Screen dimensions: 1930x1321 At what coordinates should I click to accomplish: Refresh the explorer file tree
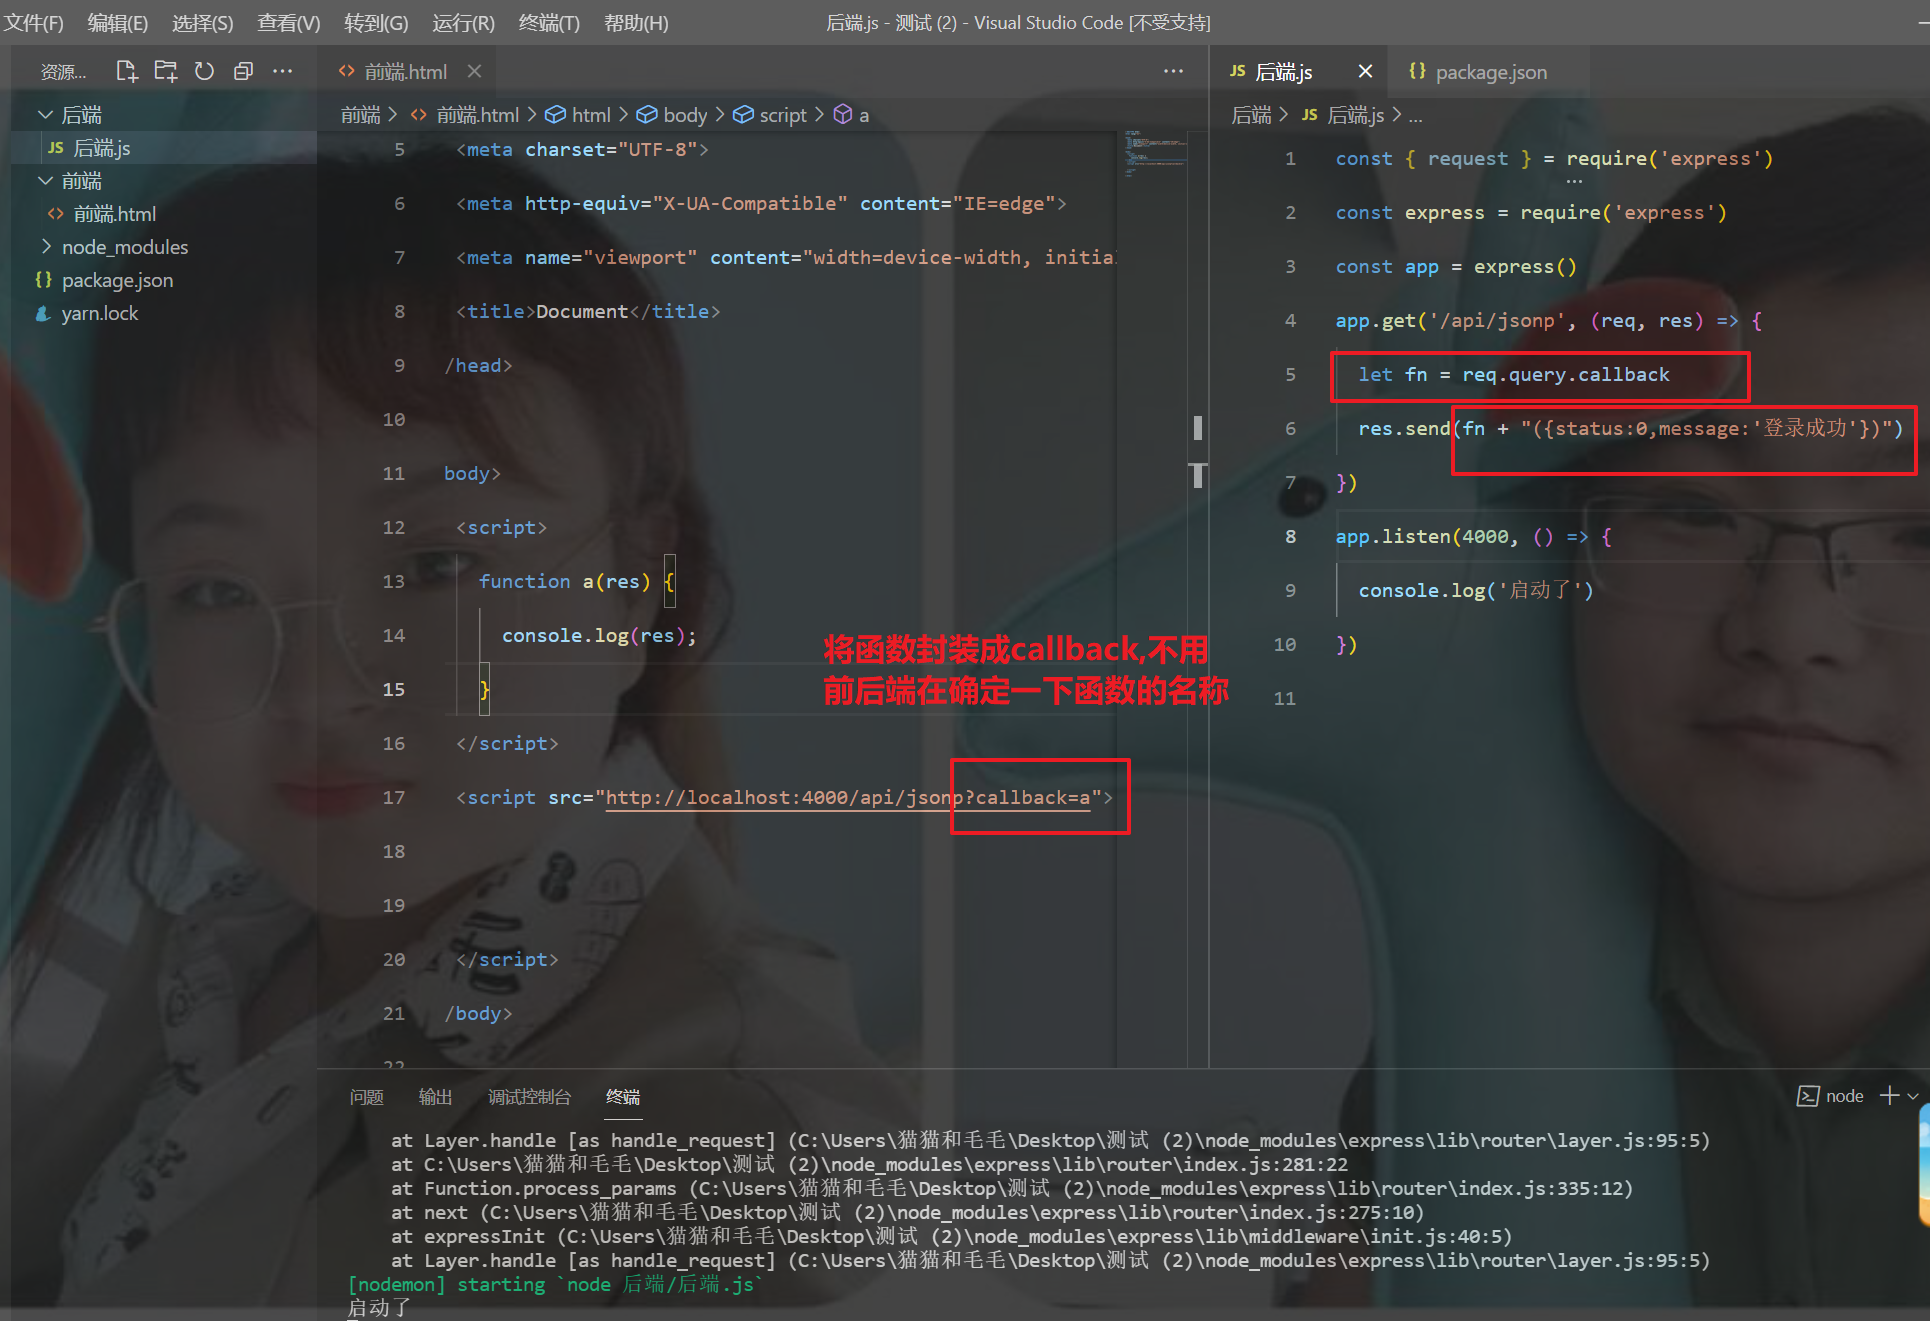click(x=204, y=71)
